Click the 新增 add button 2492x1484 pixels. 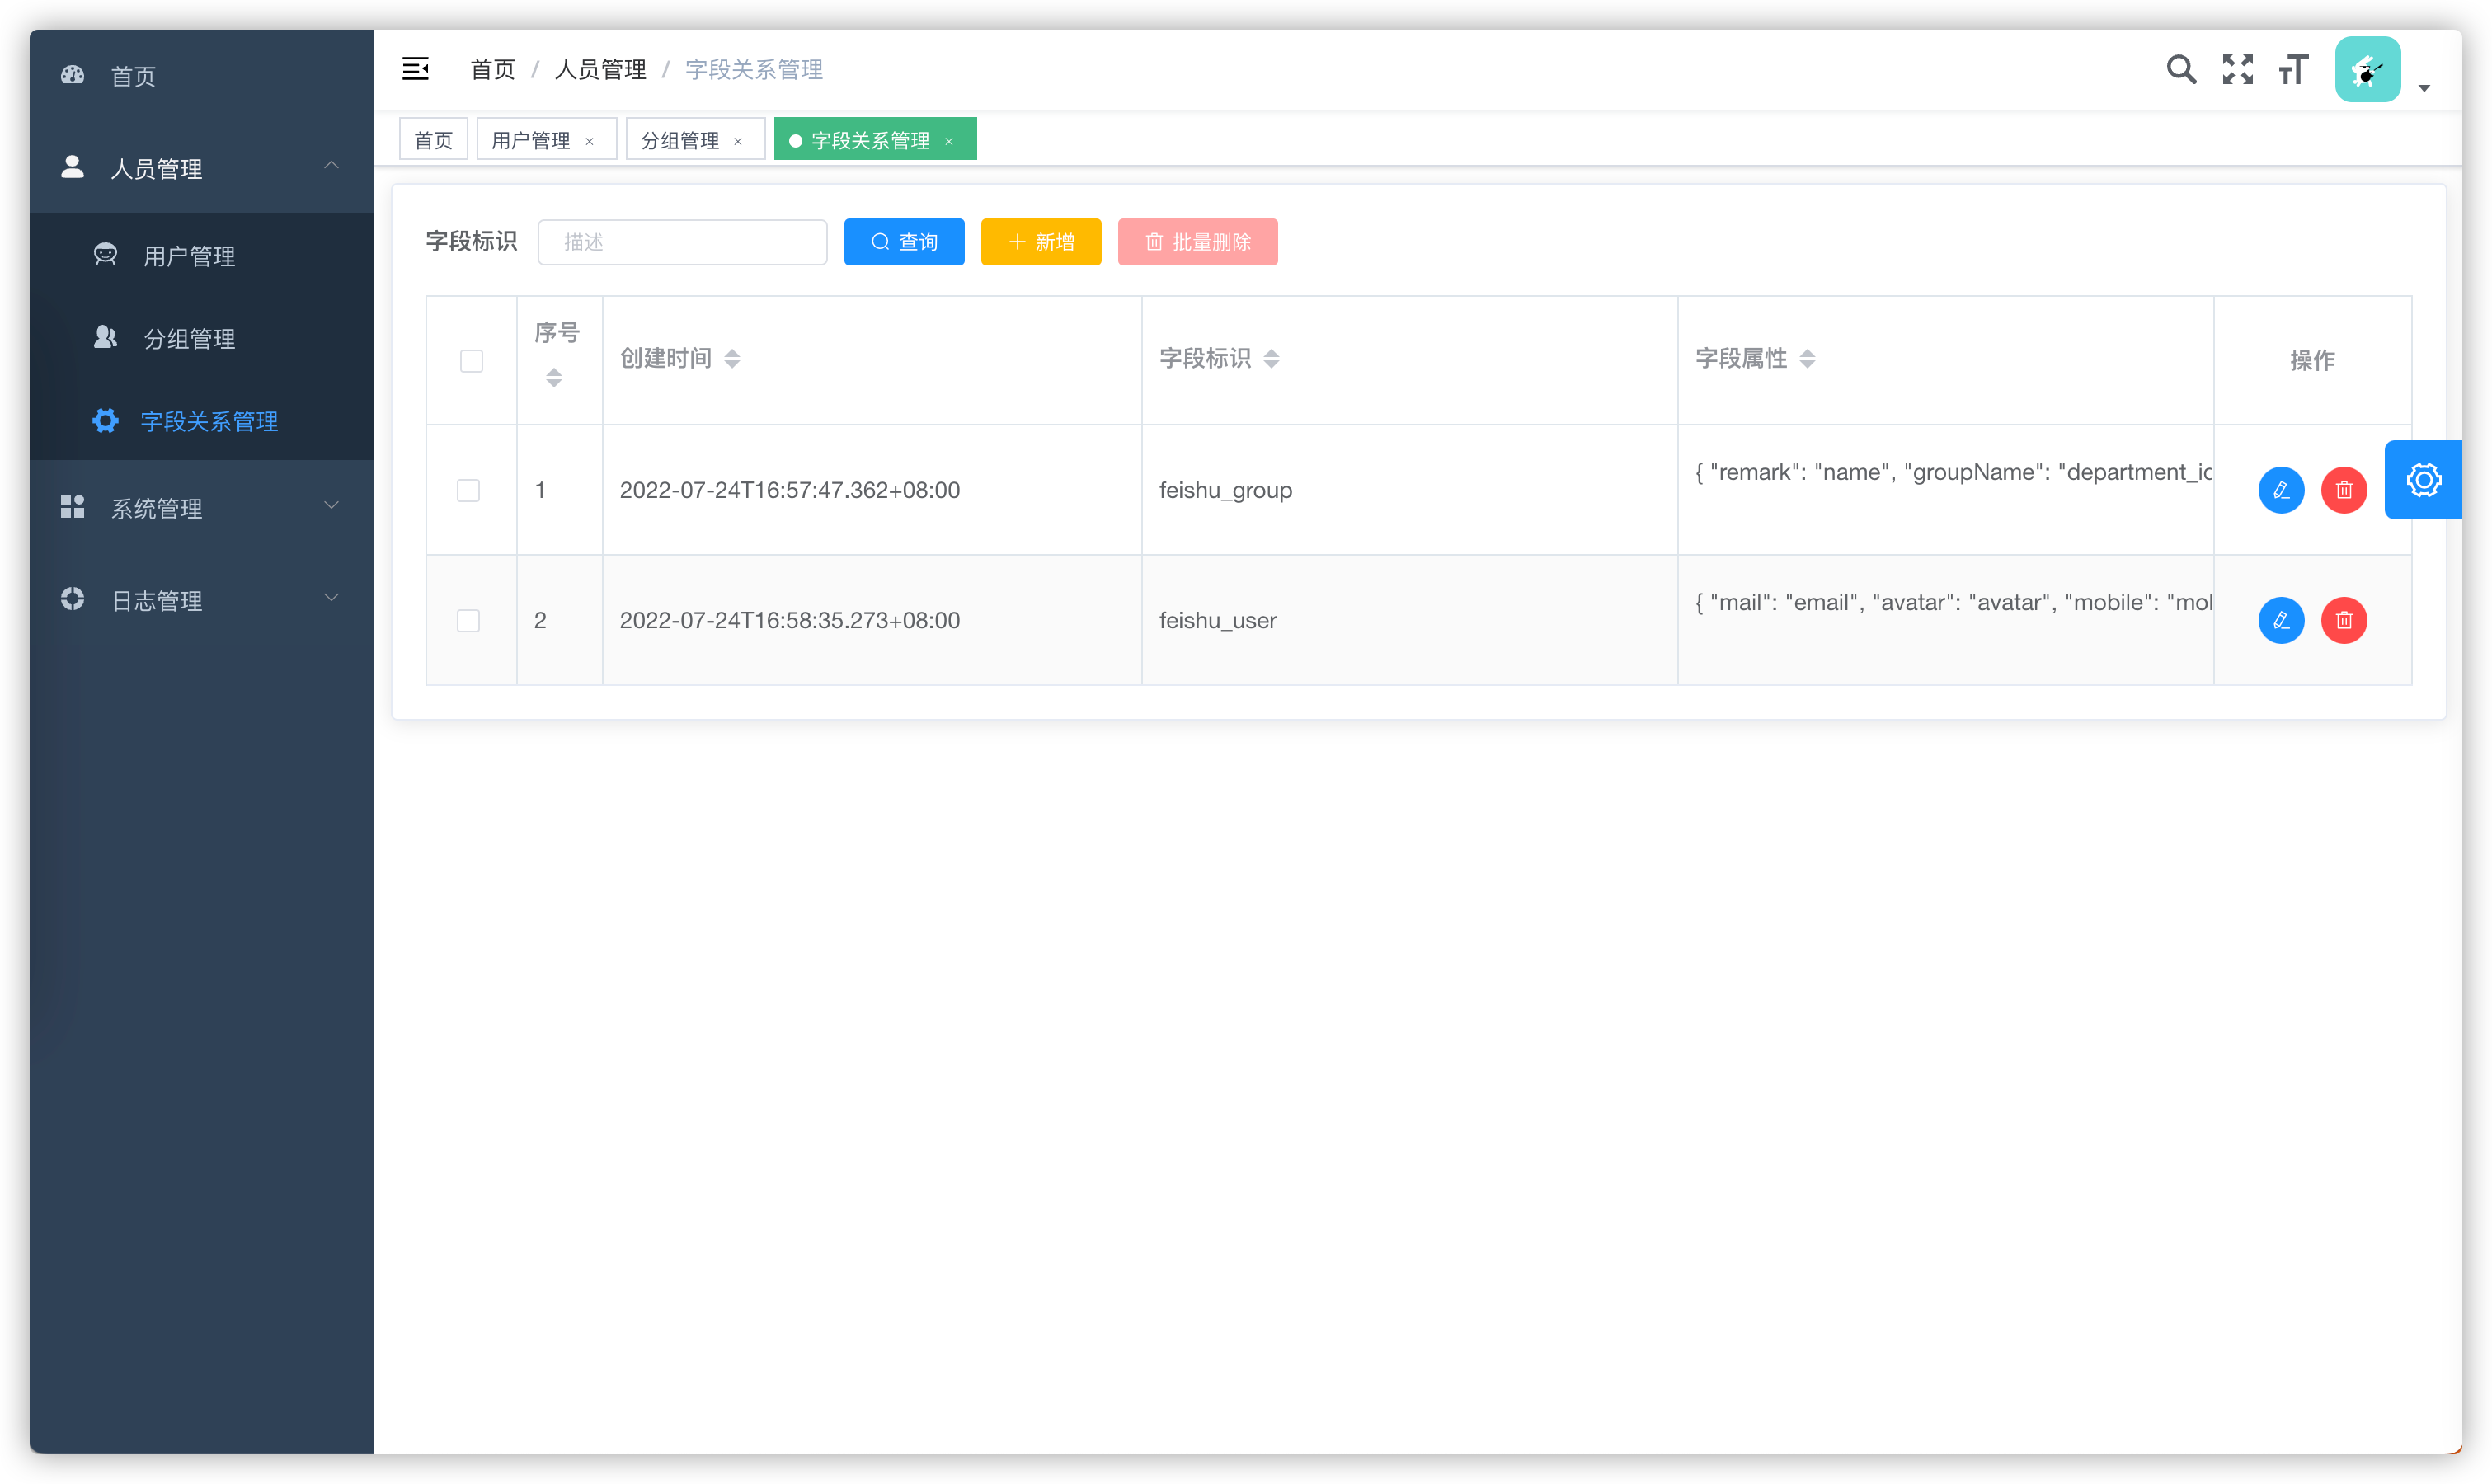tap(1040, 242)
